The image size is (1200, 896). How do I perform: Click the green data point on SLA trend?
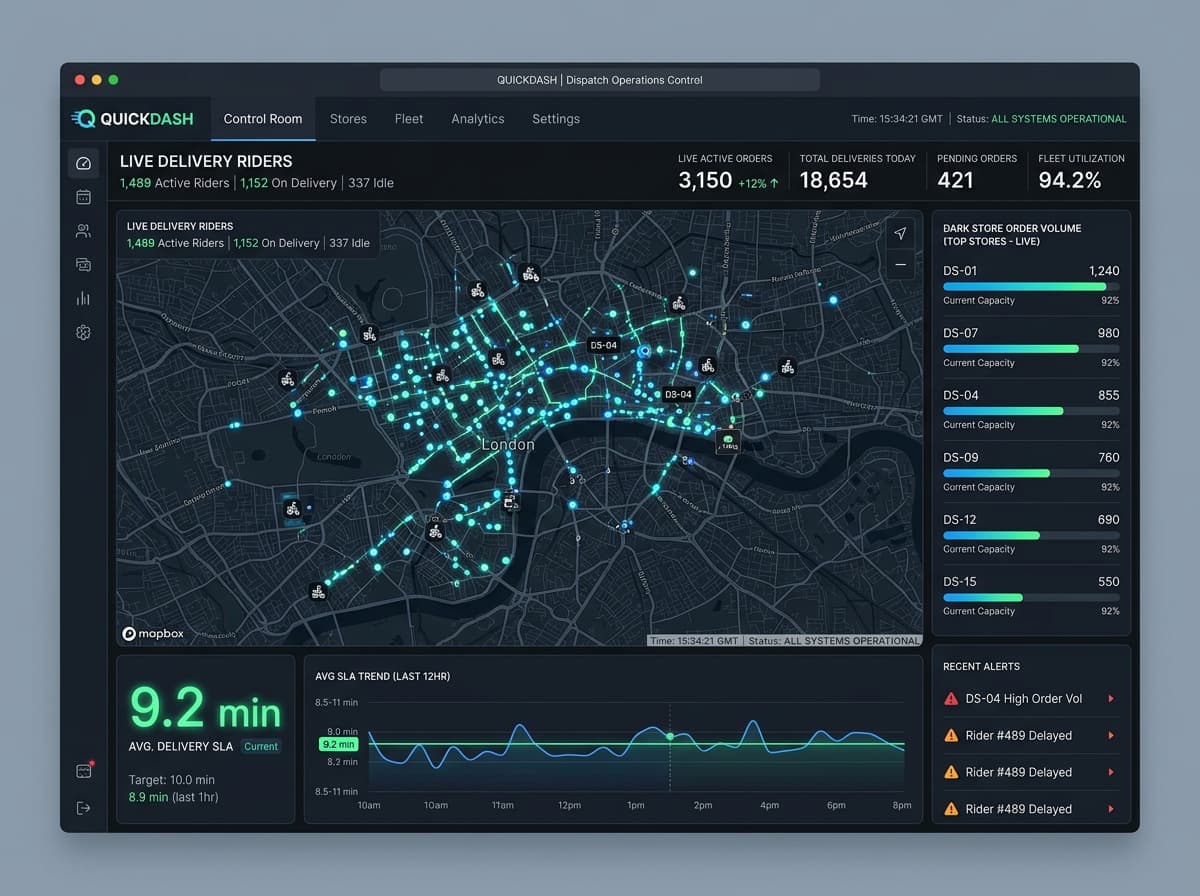tap(670, 736)
